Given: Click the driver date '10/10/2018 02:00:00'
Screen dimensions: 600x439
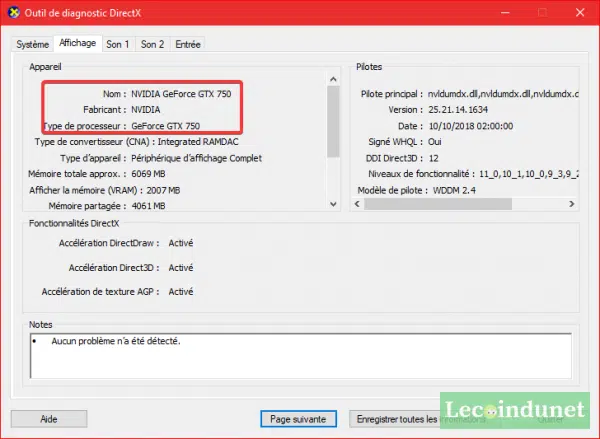Looking at the screenshot, I should pyautogui.click(x=471, y=126).
